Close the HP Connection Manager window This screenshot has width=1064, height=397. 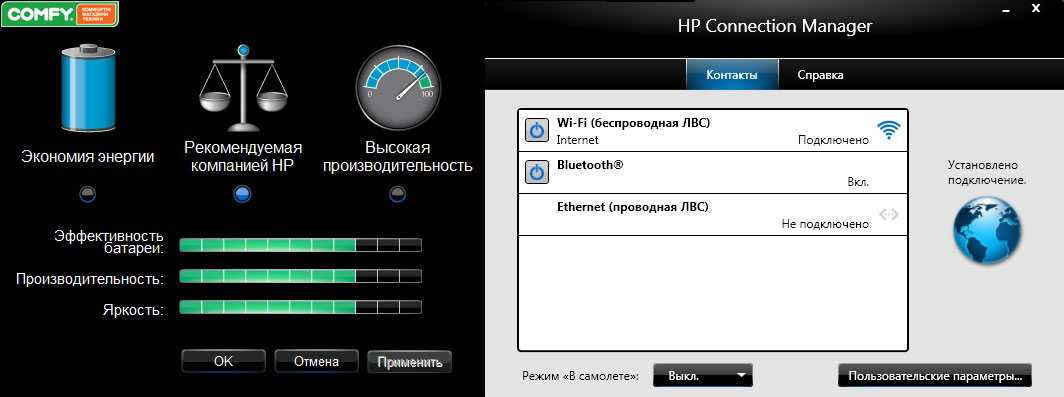click(x=1036, y=8)
